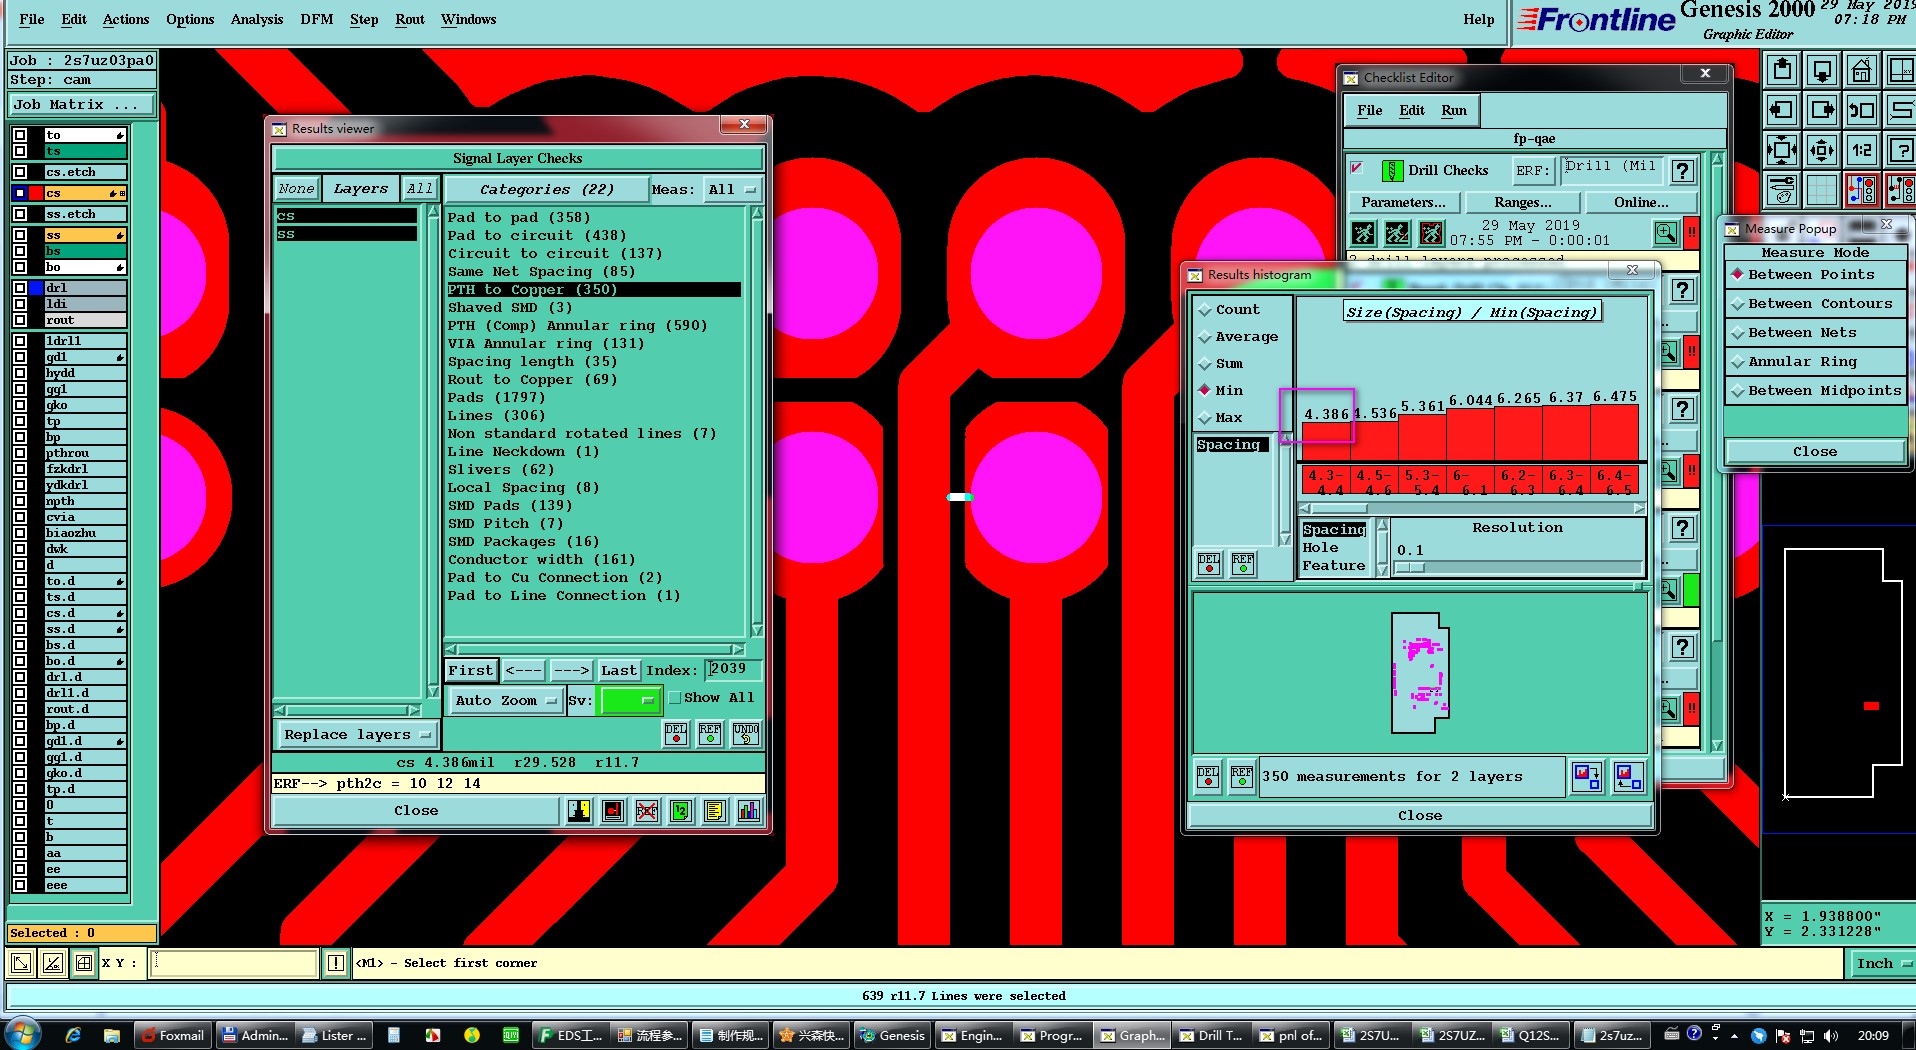Screen dimensions: 1916x1050
Task: Click the crossed-out REF icon in Results viewer
Action: [647, 811]
